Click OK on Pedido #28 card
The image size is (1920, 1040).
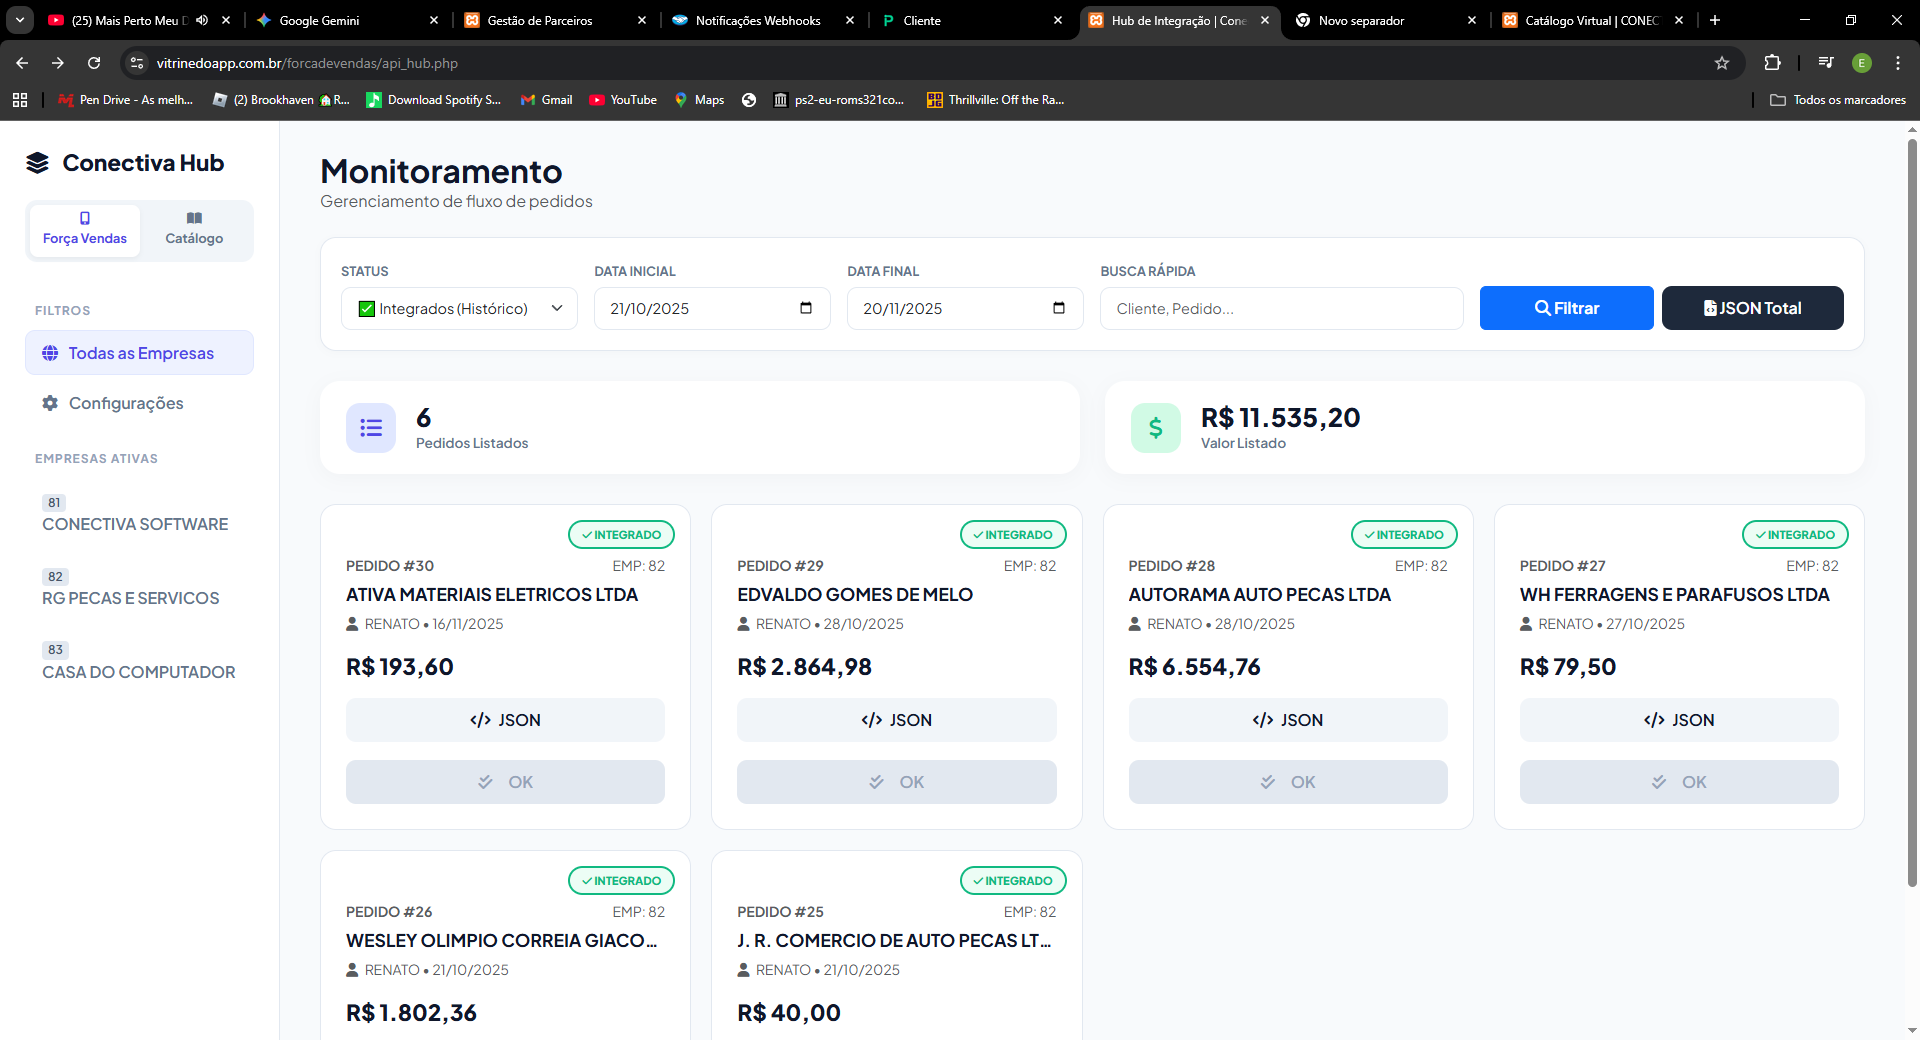point(1287,782)
